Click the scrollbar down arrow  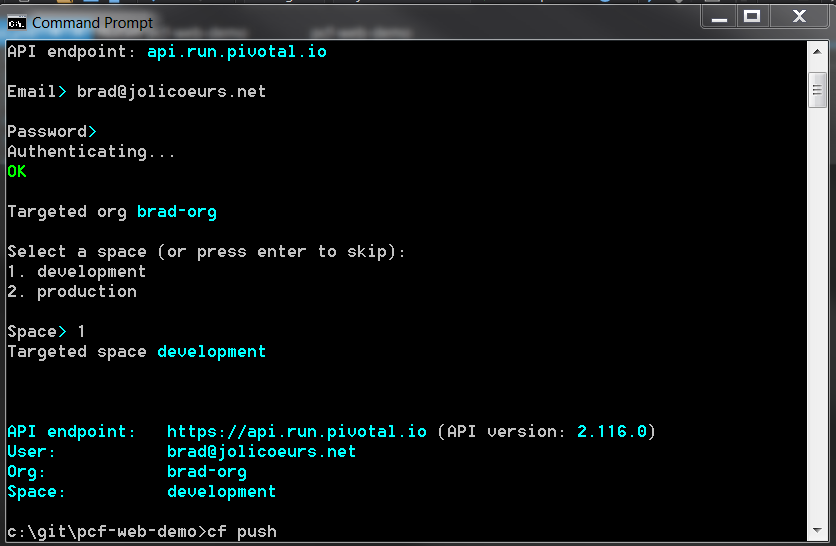click(x=817, y=531)
